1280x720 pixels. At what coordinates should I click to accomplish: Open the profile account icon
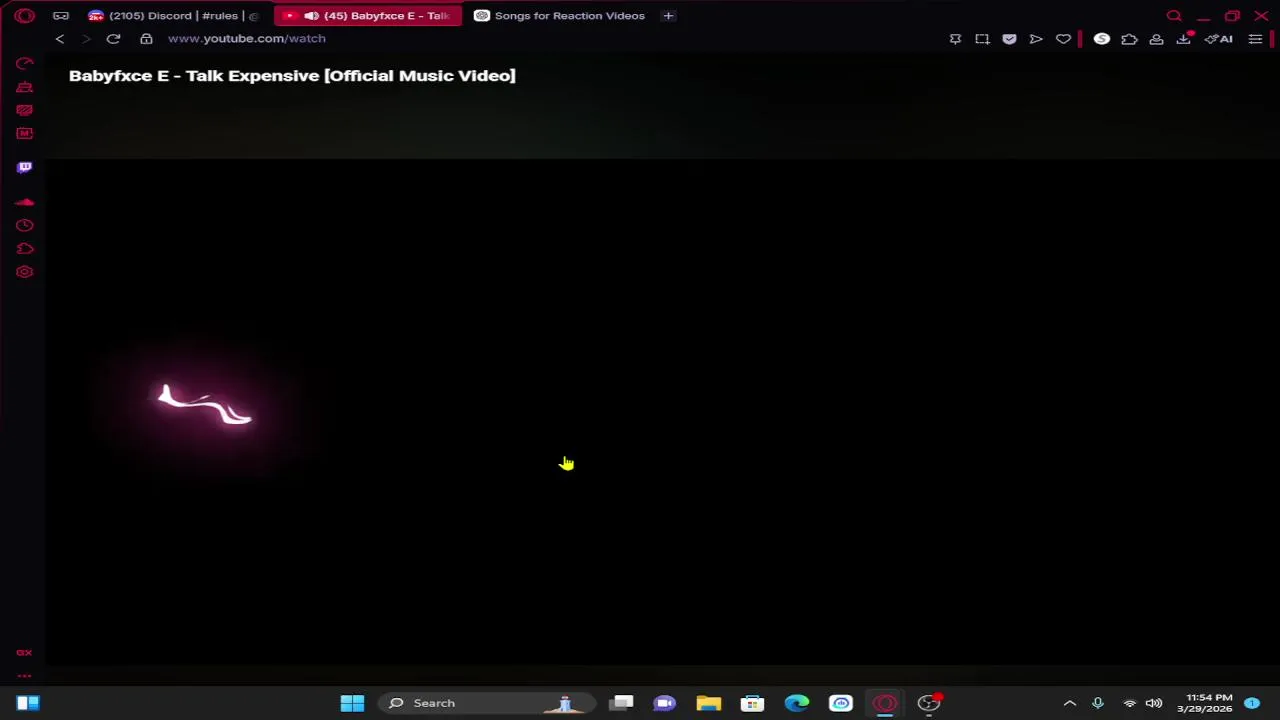tap(1156, 39)
